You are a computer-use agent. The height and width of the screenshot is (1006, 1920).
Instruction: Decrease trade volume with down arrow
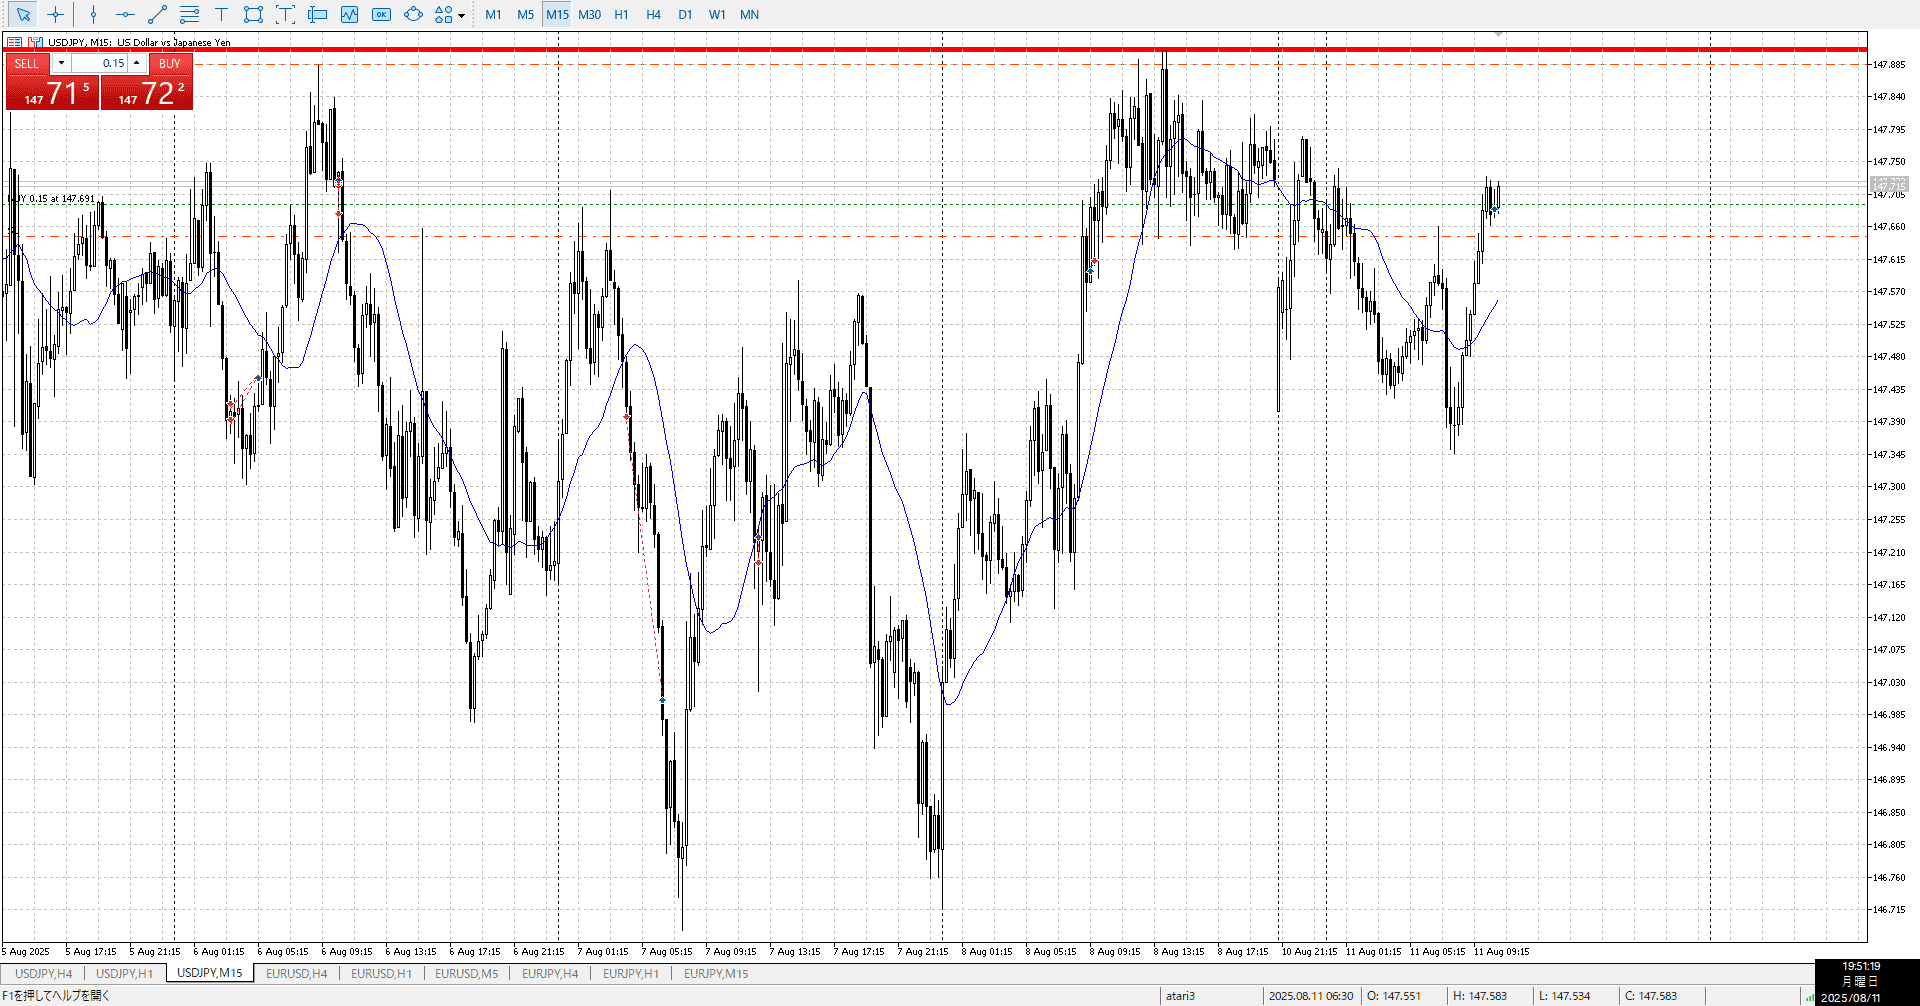pyautogui.click(x=61, y=63)
